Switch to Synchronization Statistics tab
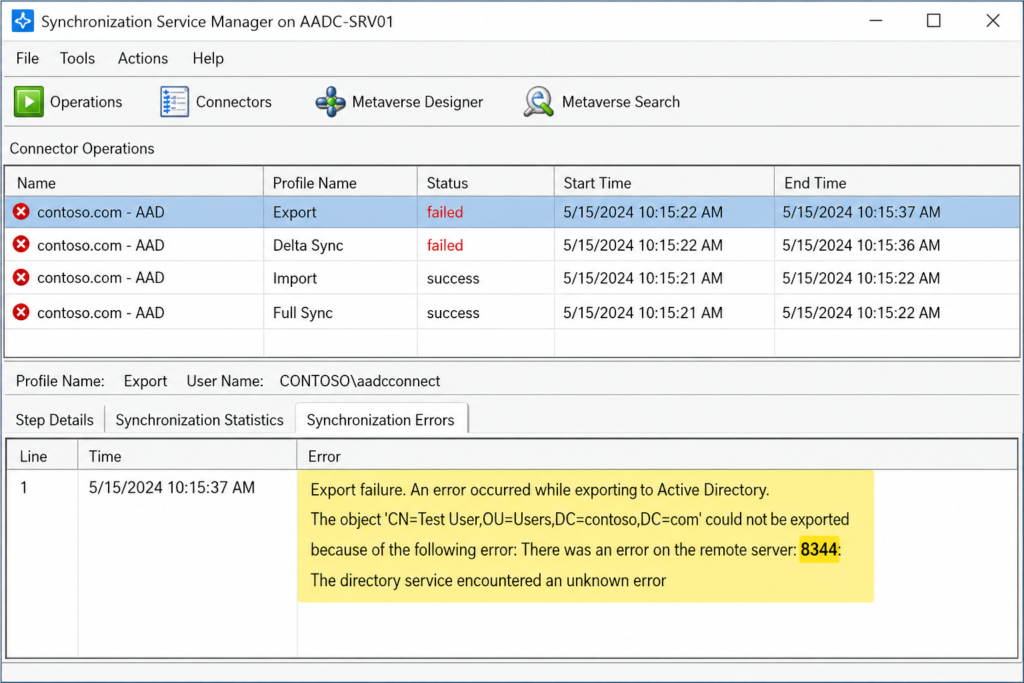The width and height of the screenshot is (1024, 683). click(199, 420)
